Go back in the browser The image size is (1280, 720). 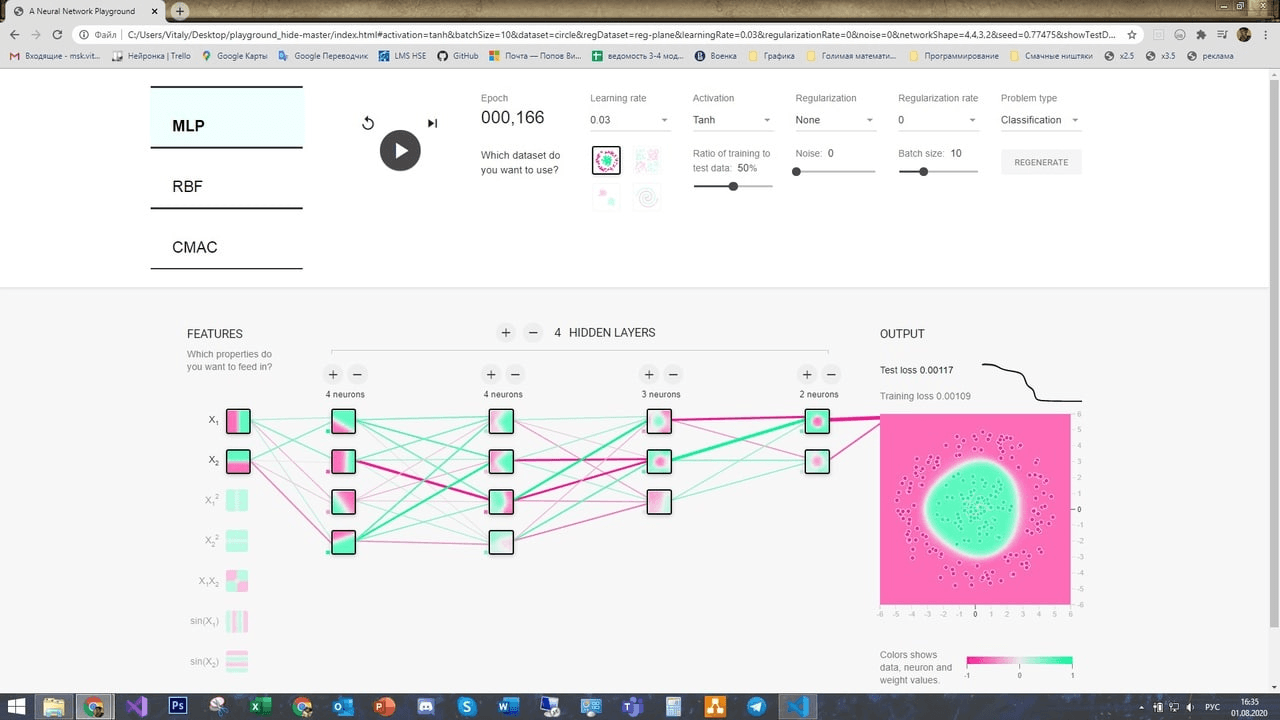coord(15,34)
